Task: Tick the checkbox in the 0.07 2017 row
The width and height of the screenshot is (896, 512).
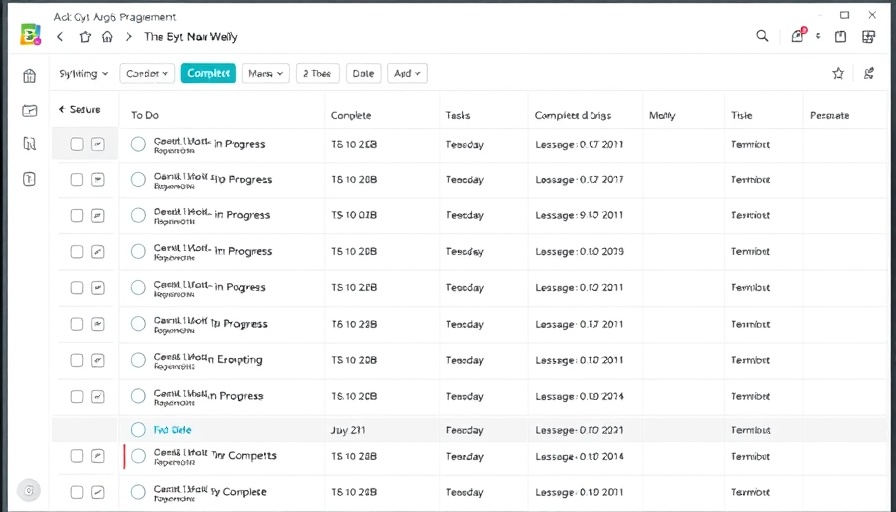Action: point(77,179)
